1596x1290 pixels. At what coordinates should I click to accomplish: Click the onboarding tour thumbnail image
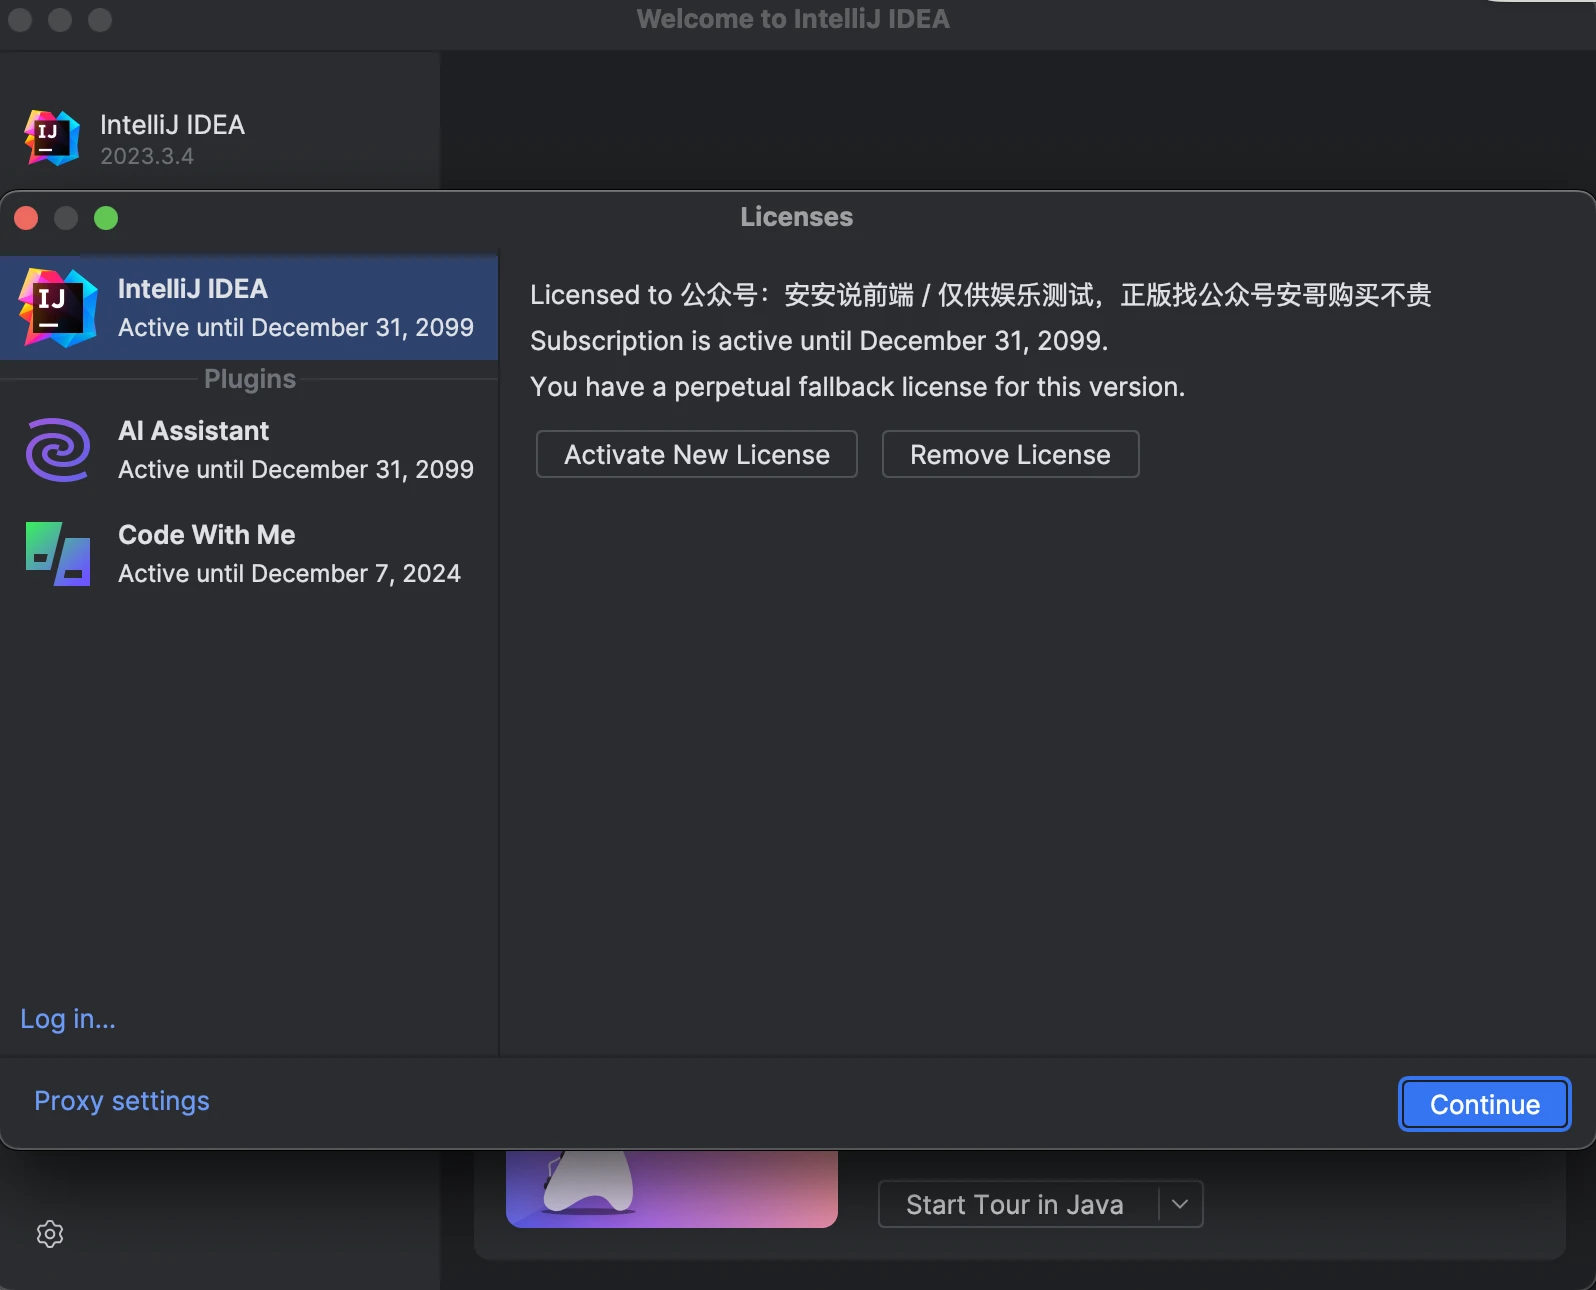click(x=672, y=1188)
